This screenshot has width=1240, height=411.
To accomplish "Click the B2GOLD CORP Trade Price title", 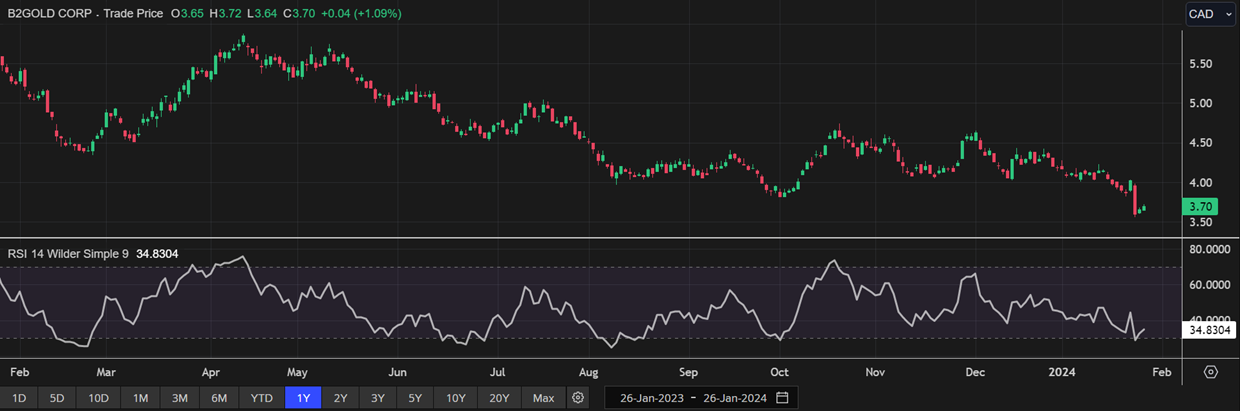I will [84, 15].
